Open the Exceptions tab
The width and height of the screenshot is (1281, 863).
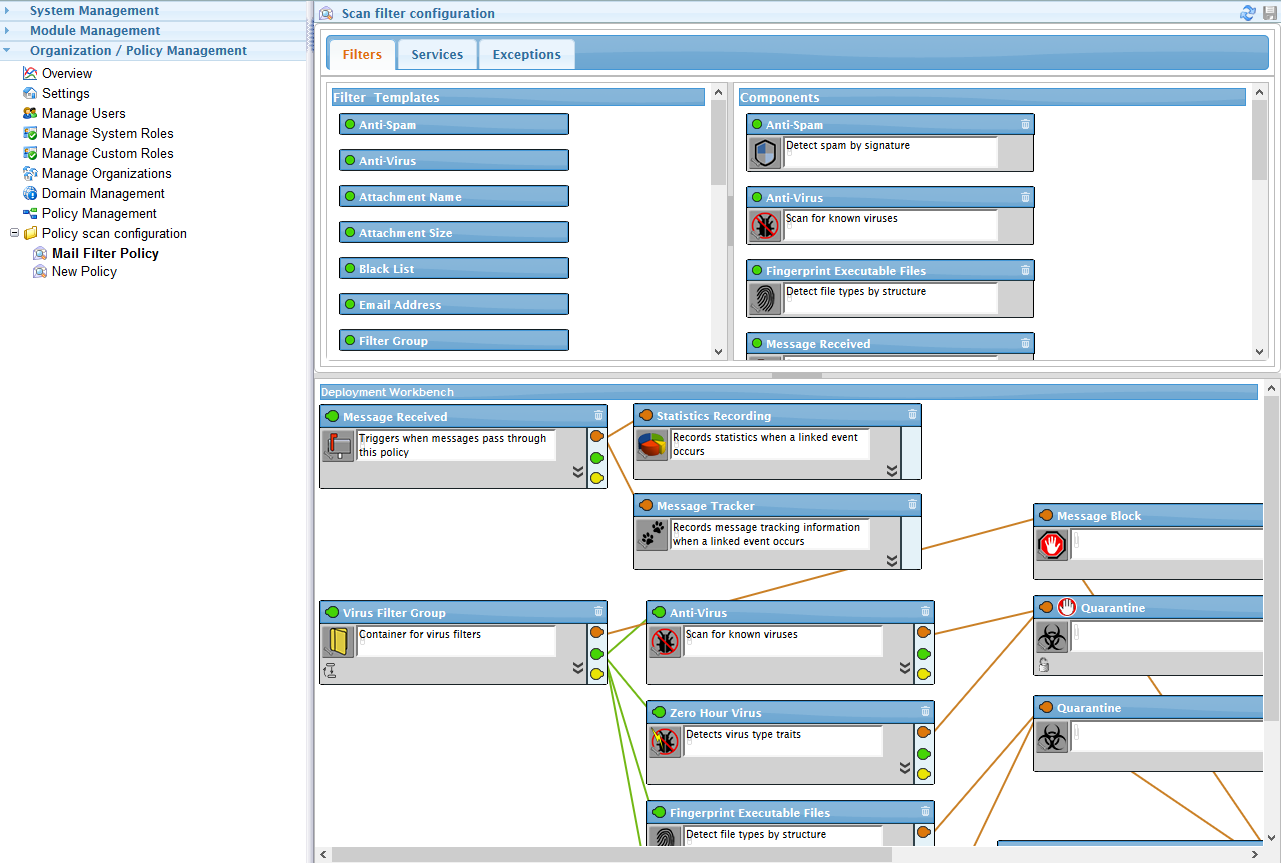(x=527, y=54)
